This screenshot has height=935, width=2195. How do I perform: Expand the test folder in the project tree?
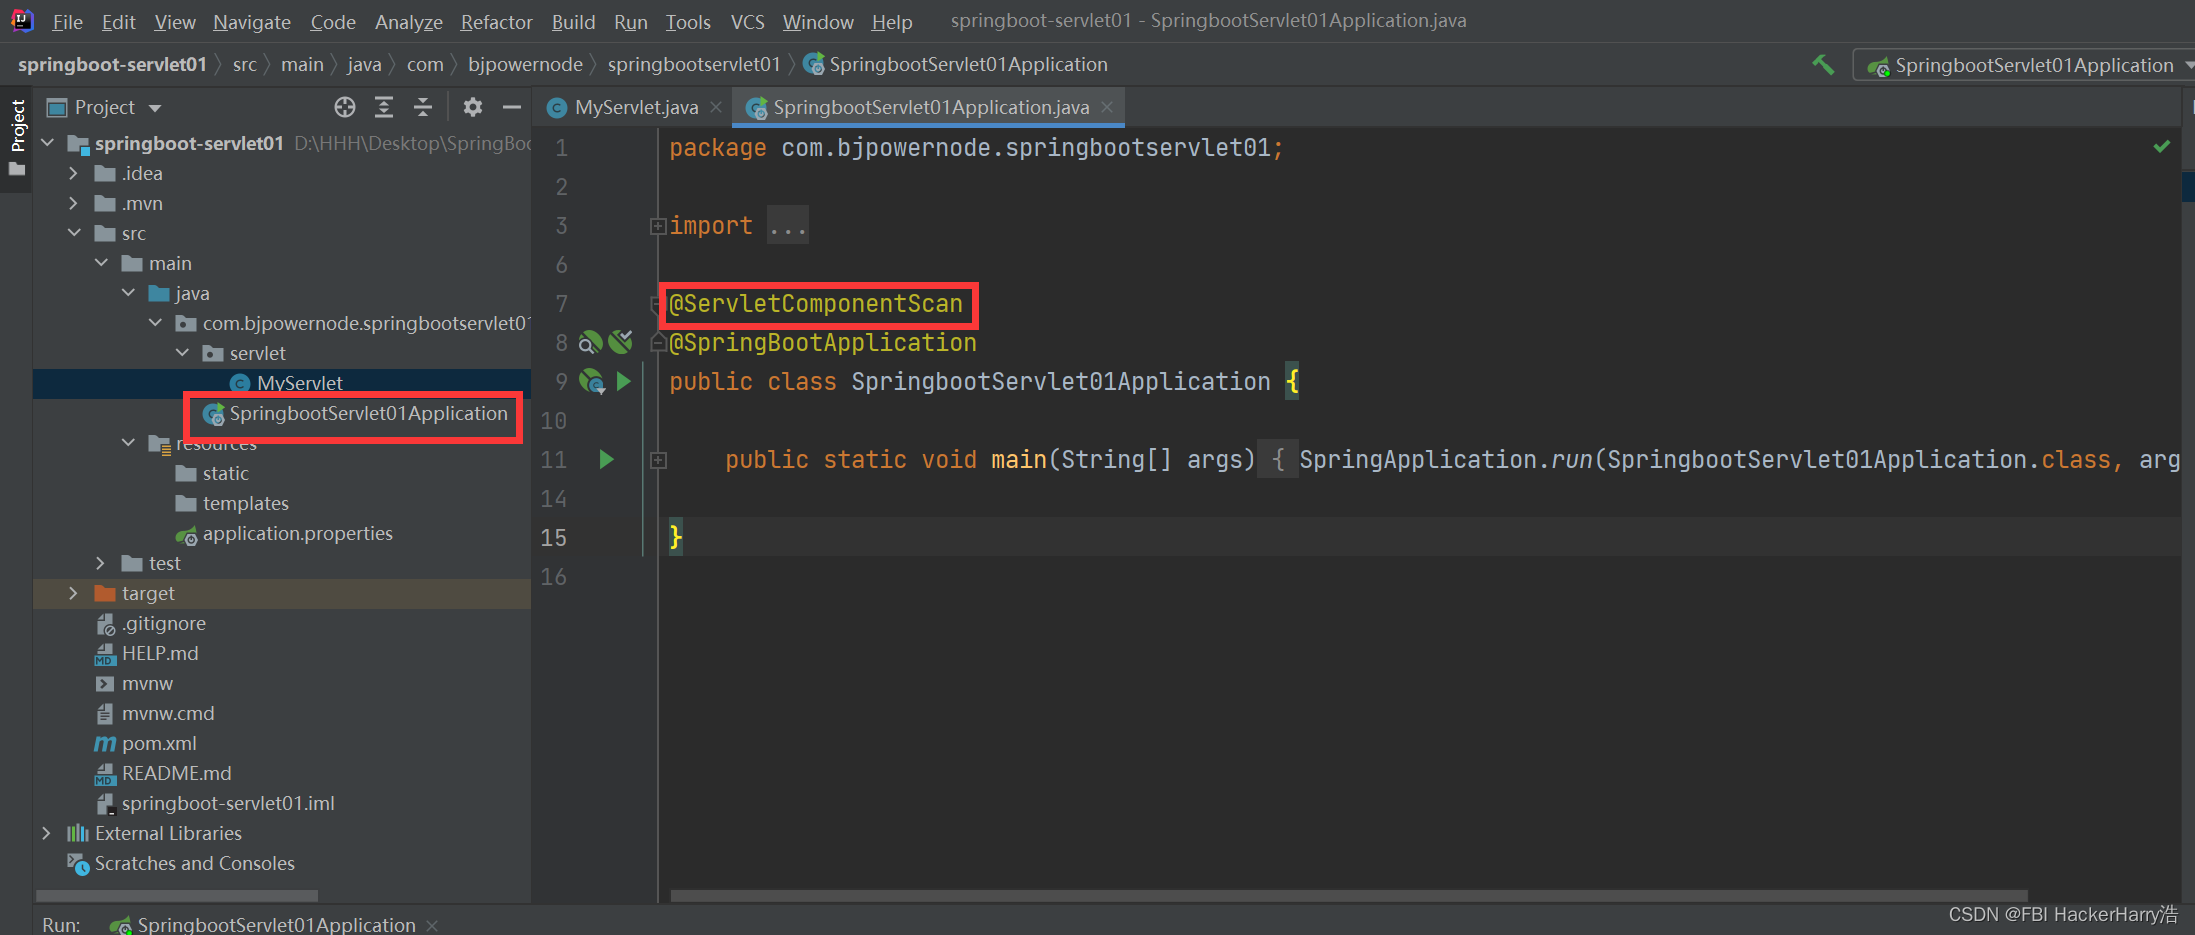99,563
